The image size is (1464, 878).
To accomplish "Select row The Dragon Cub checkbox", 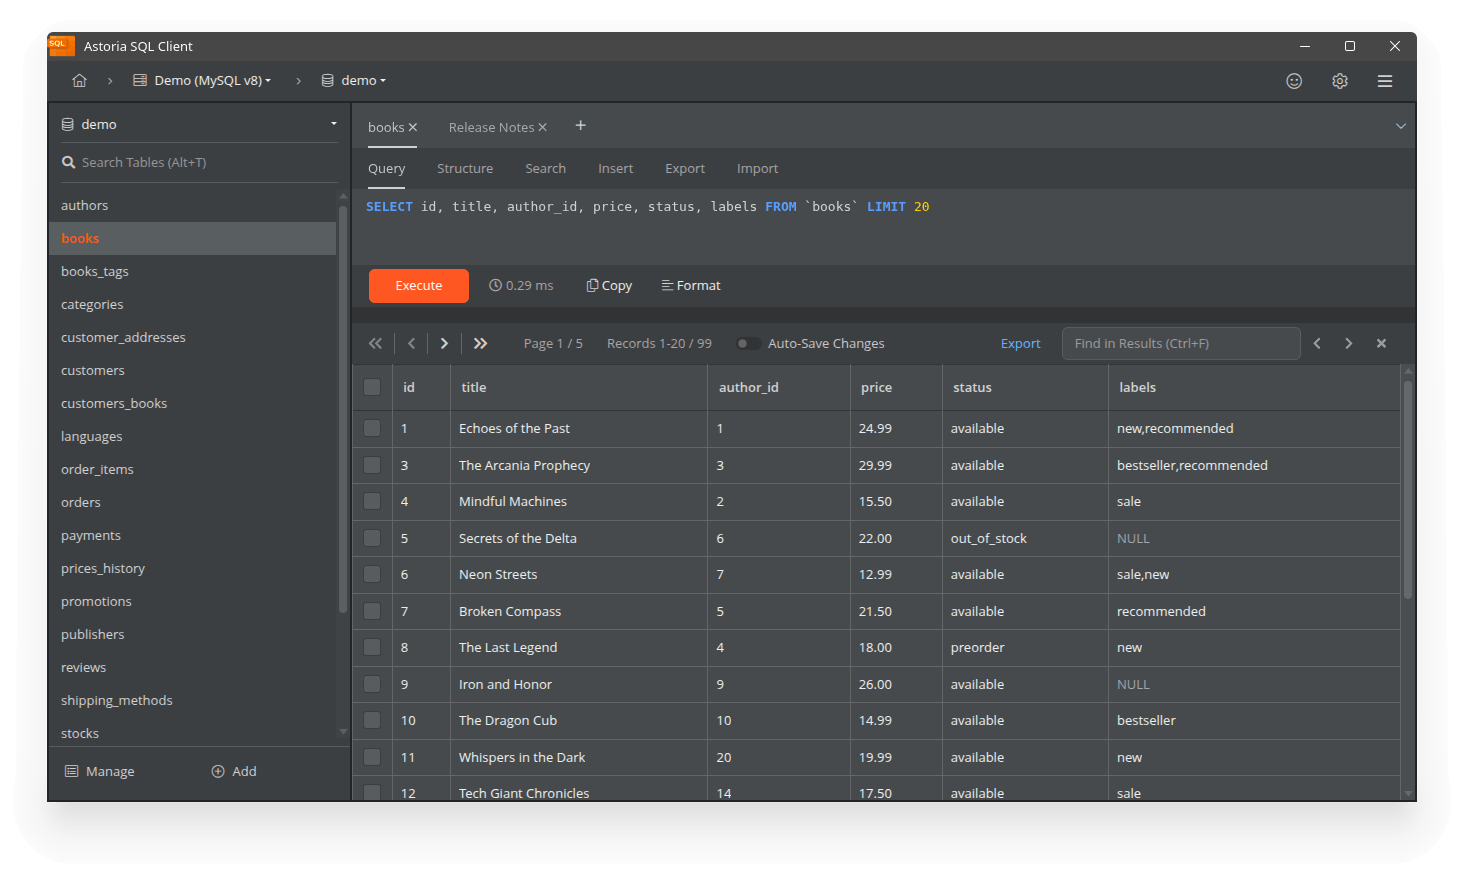I will click(x=372, y=720).
